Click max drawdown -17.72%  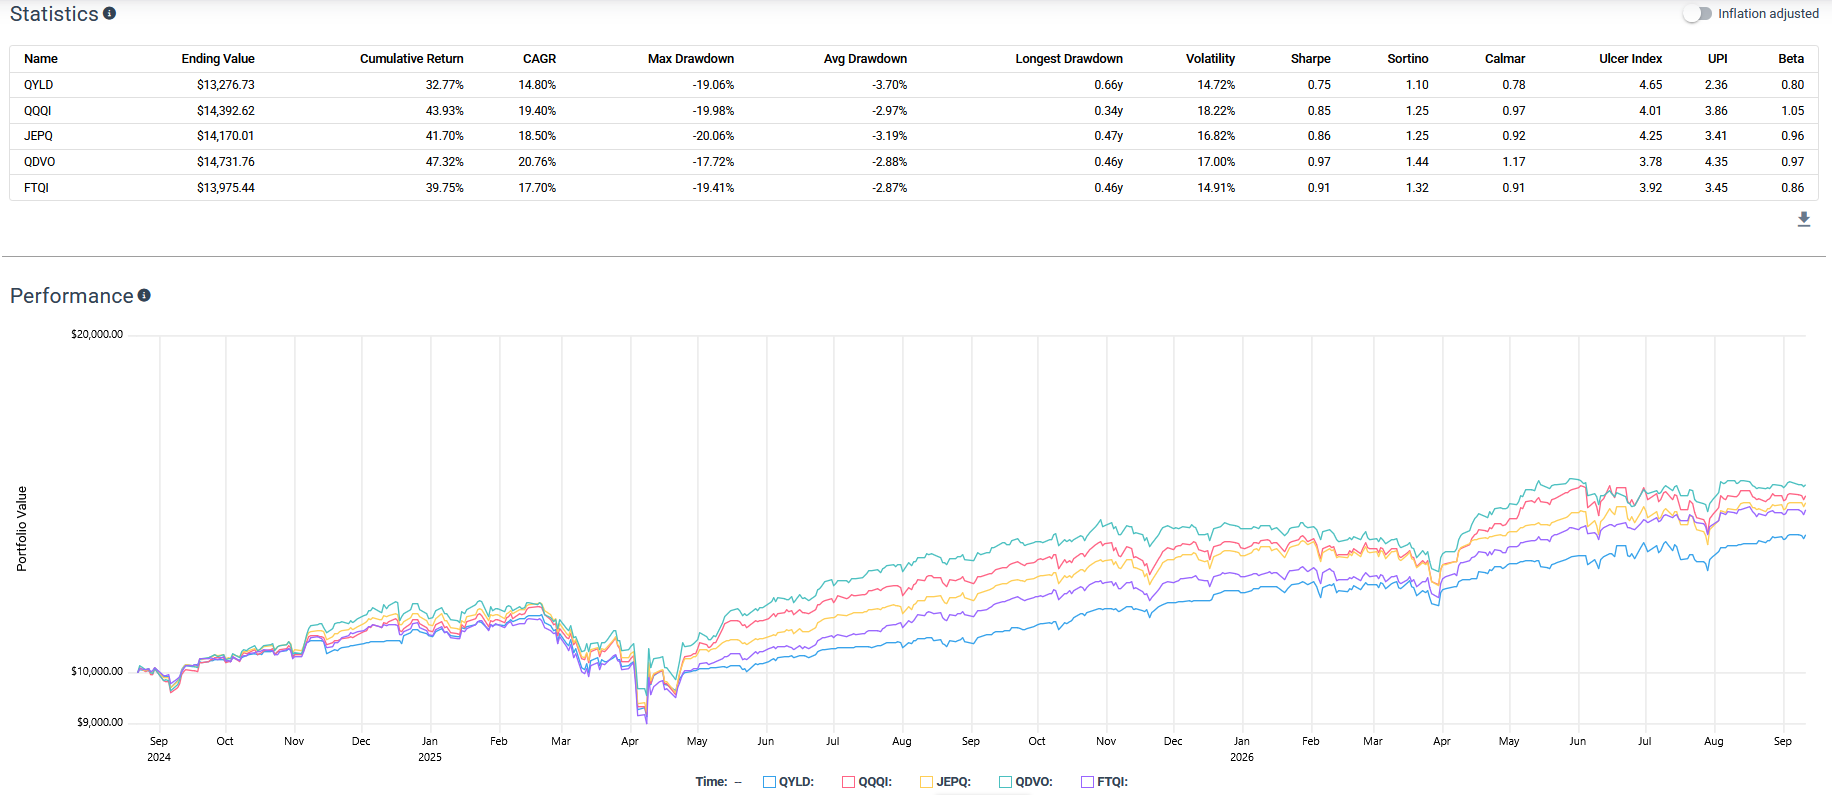(x=713, y=162)
